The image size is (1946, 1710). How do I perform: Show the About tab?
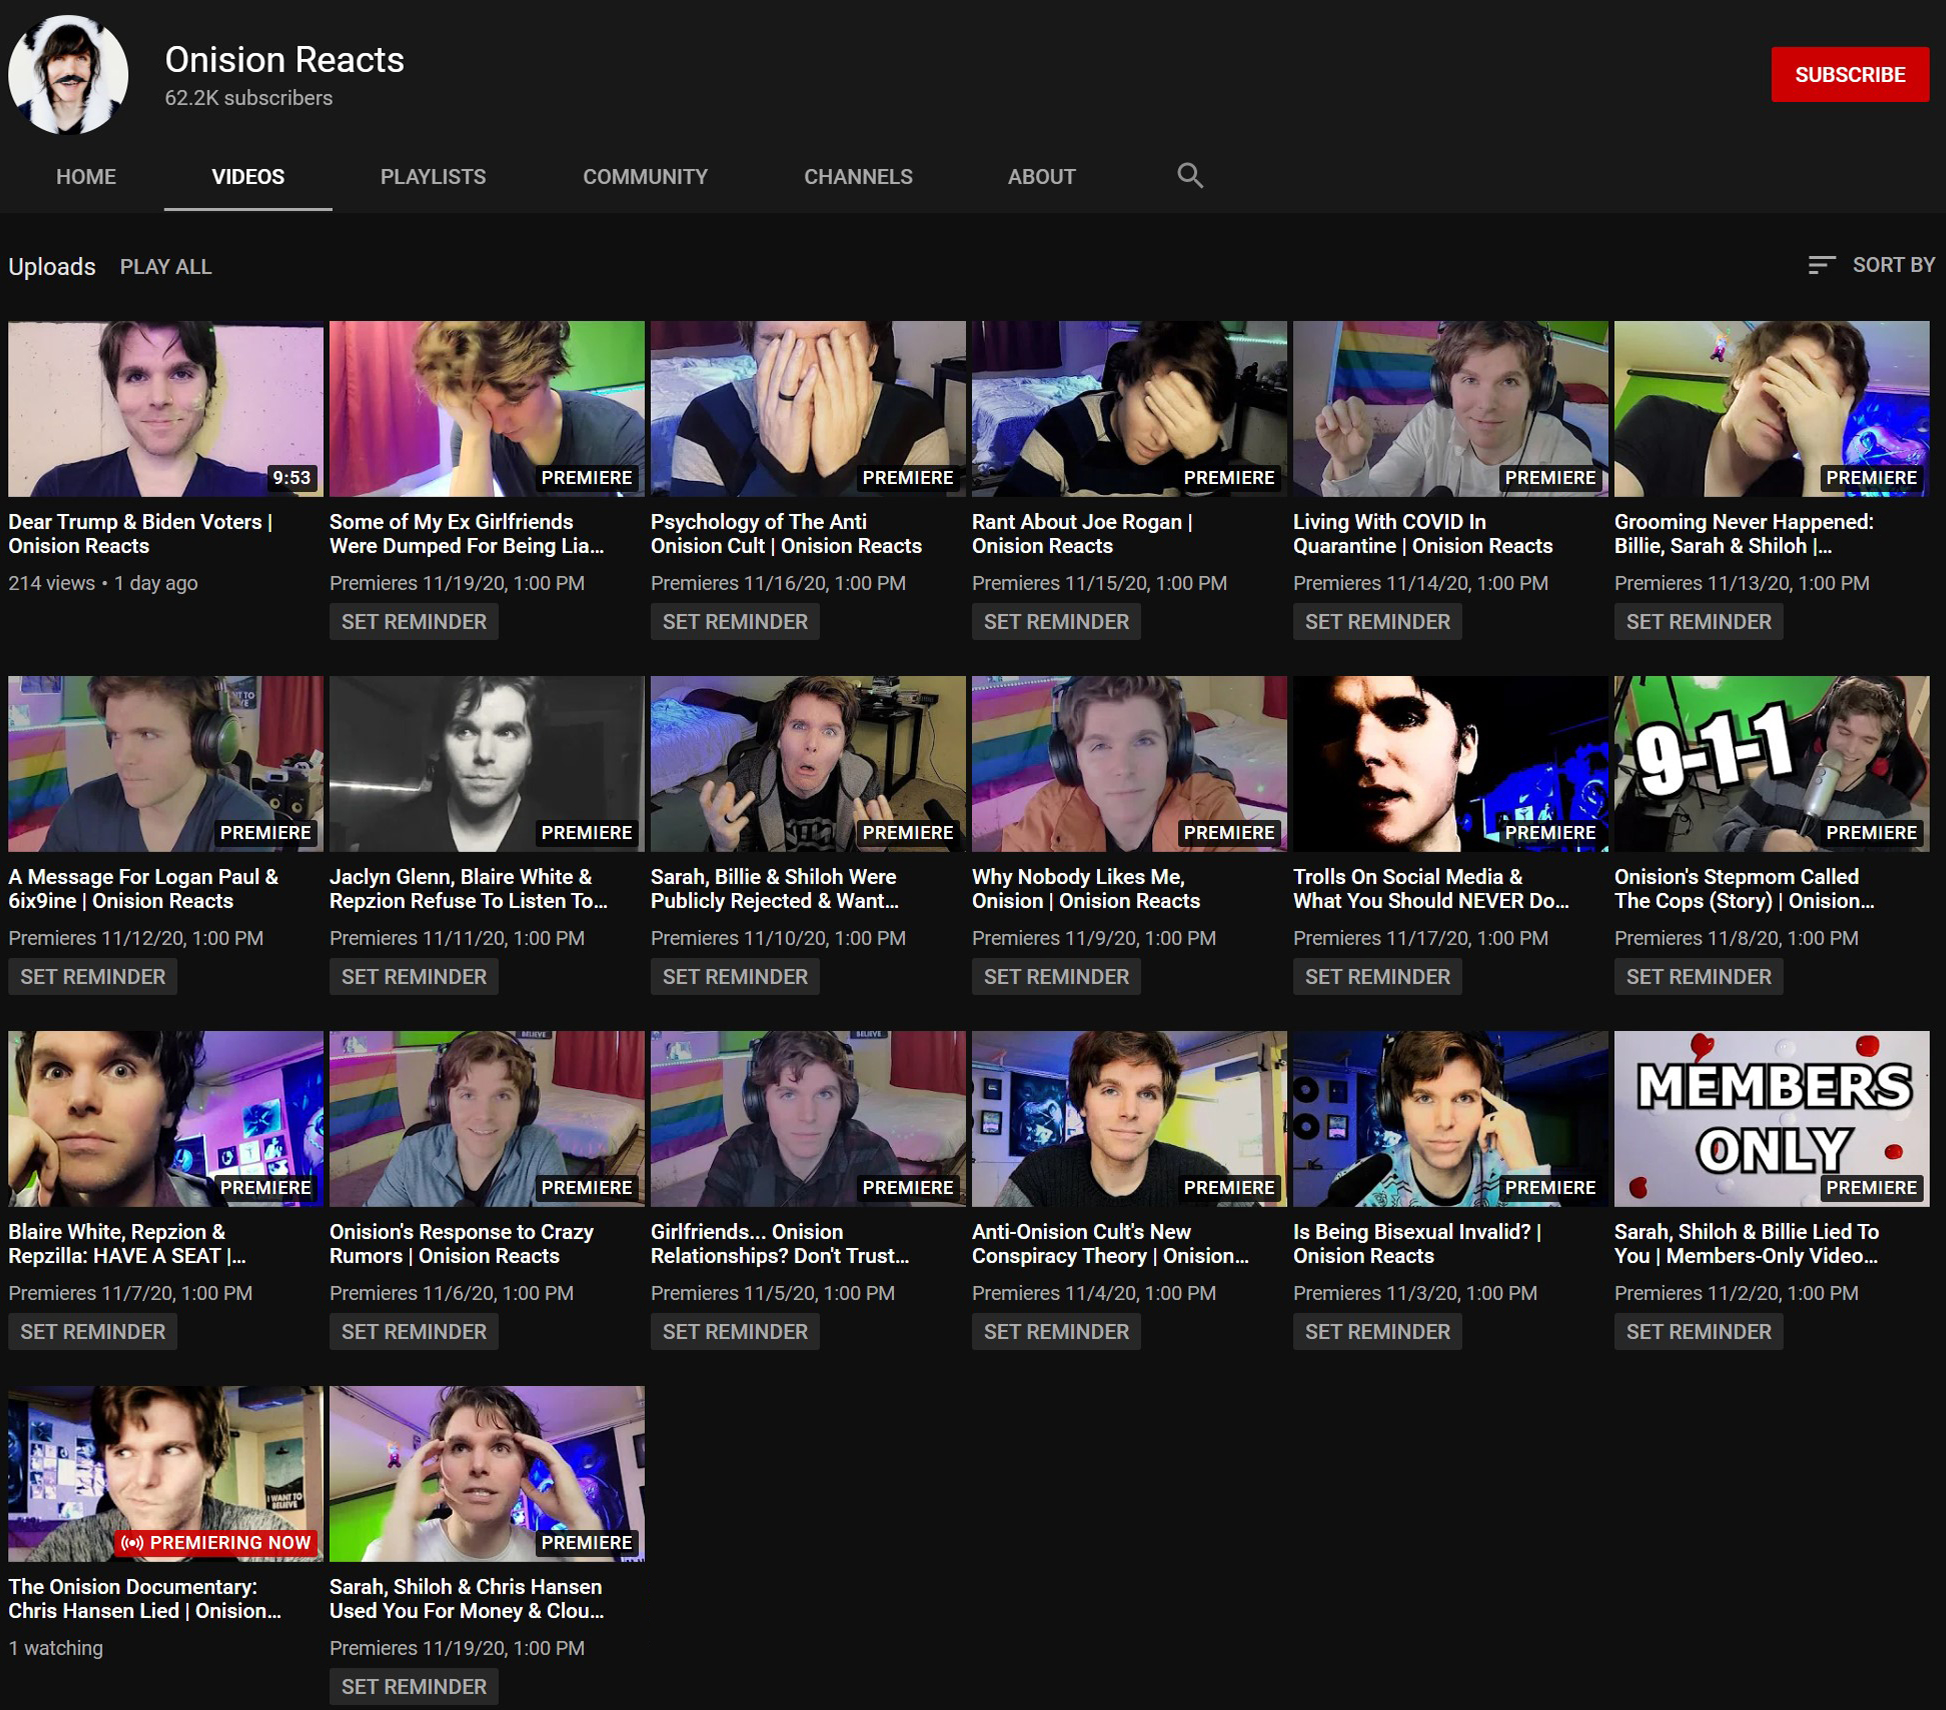(x=1041, y=177)
